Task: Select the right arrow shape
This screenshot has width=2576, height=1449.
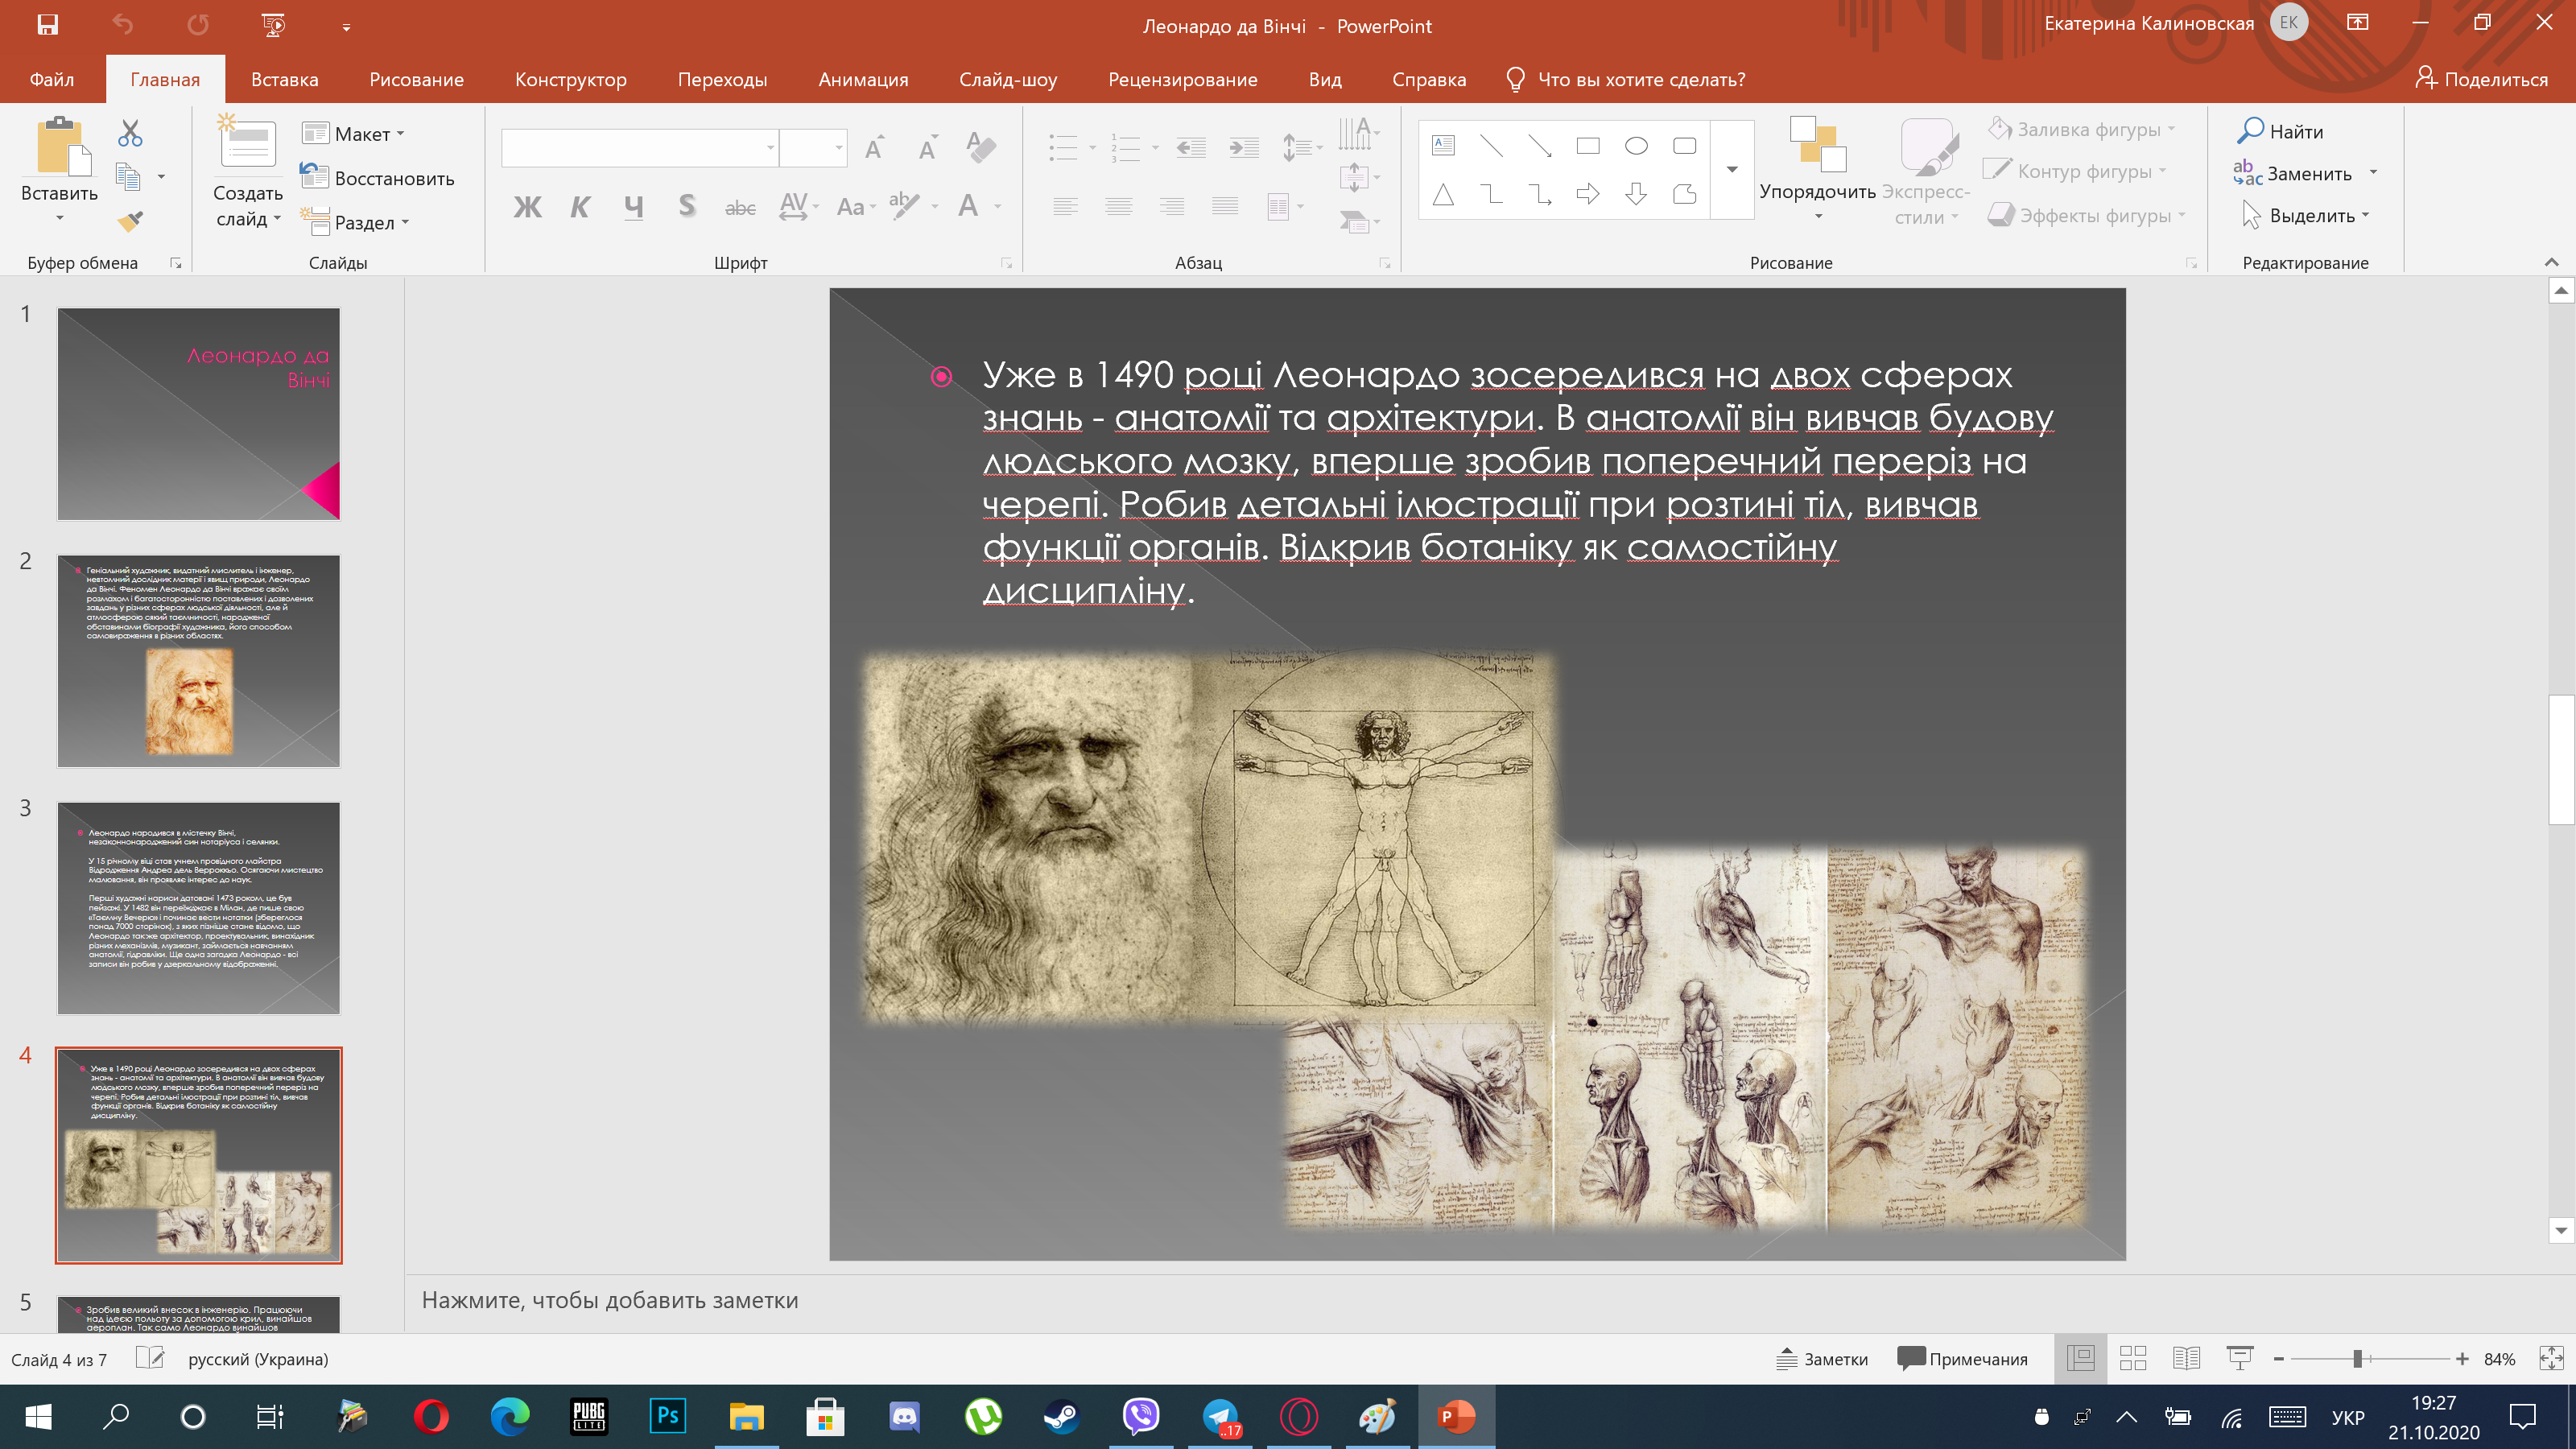Action: coord(1588,194)
